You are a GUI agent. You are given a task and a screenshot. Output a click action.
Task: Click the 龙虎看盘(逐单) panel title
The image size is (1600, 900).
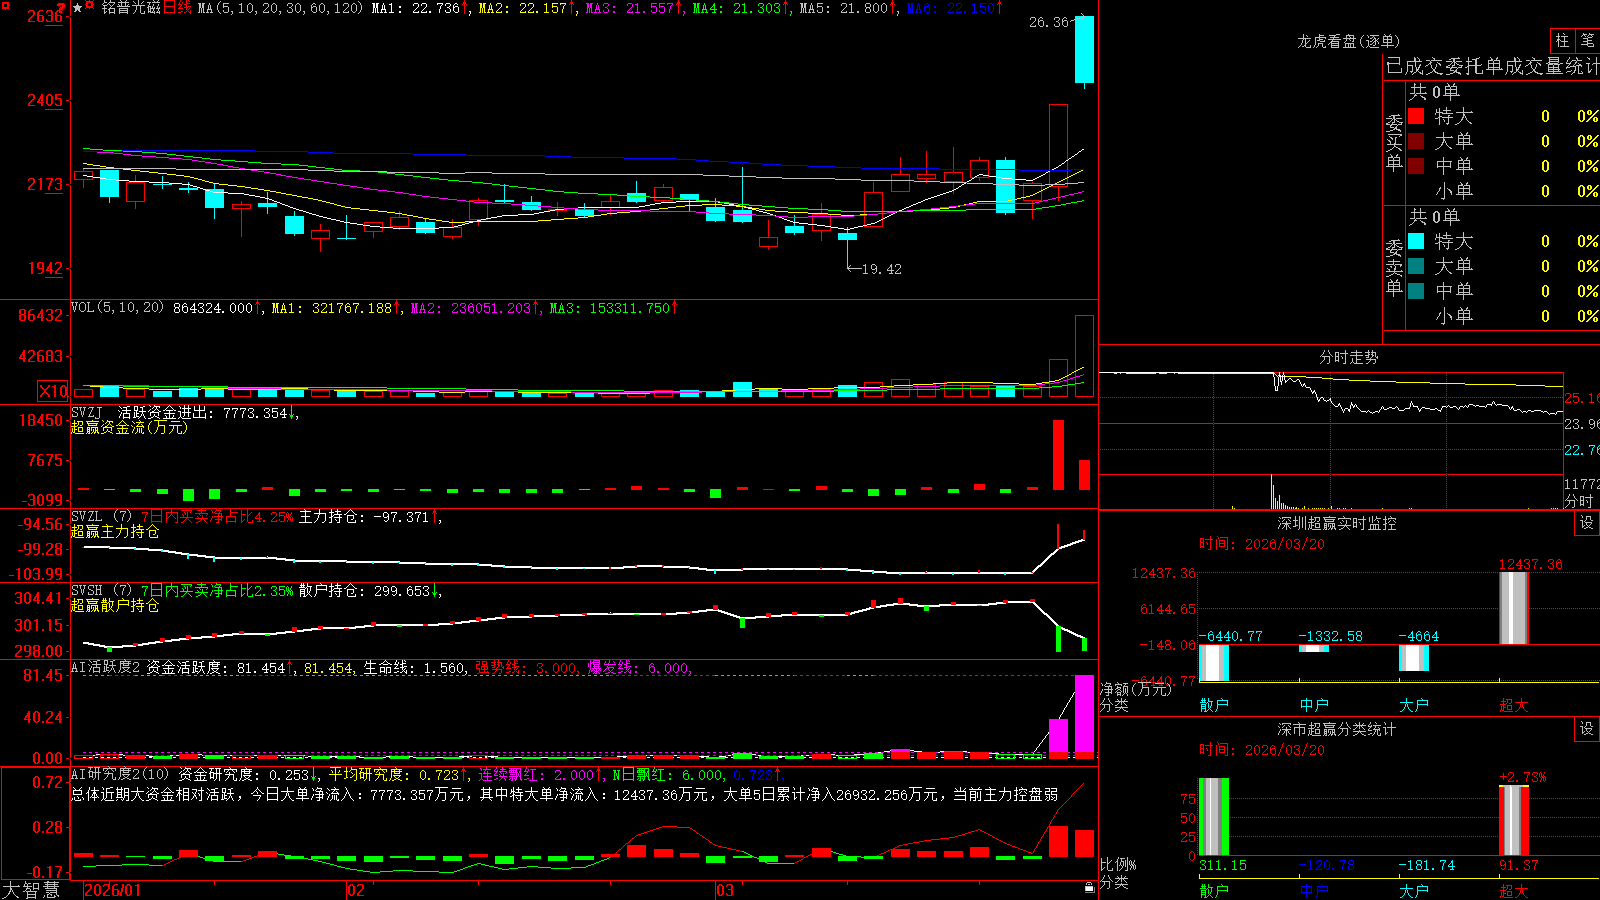pos(1348,41)
